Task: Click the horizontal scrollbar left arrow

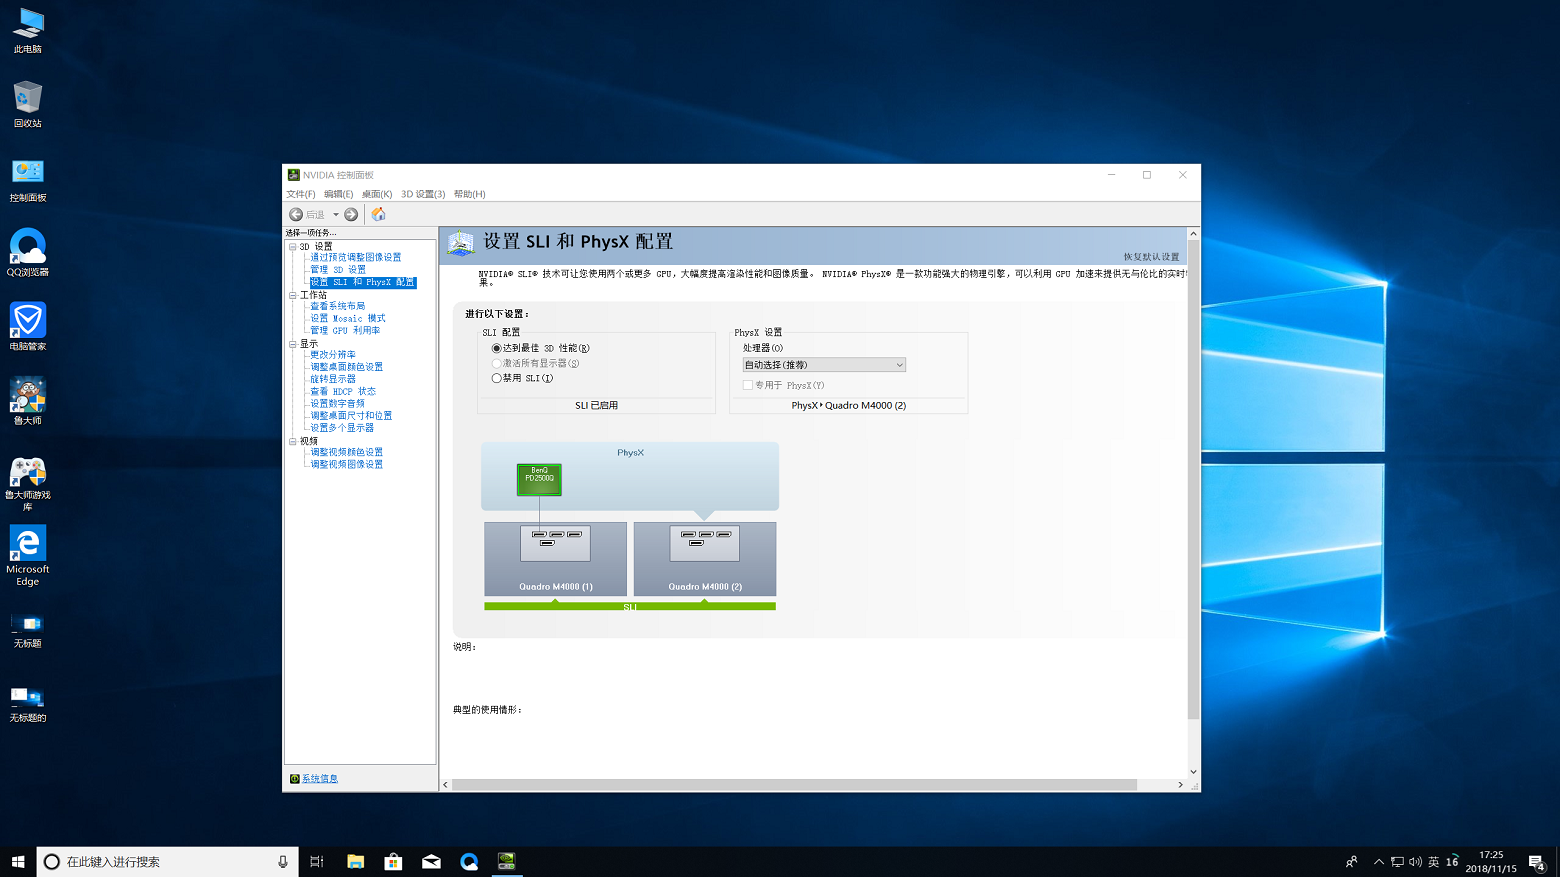Action: (445, 785)
